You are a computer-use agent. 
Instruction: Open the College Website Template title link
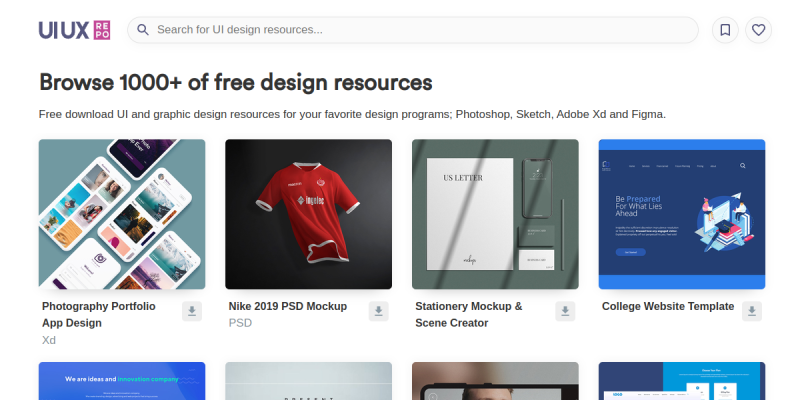(668, 307)
